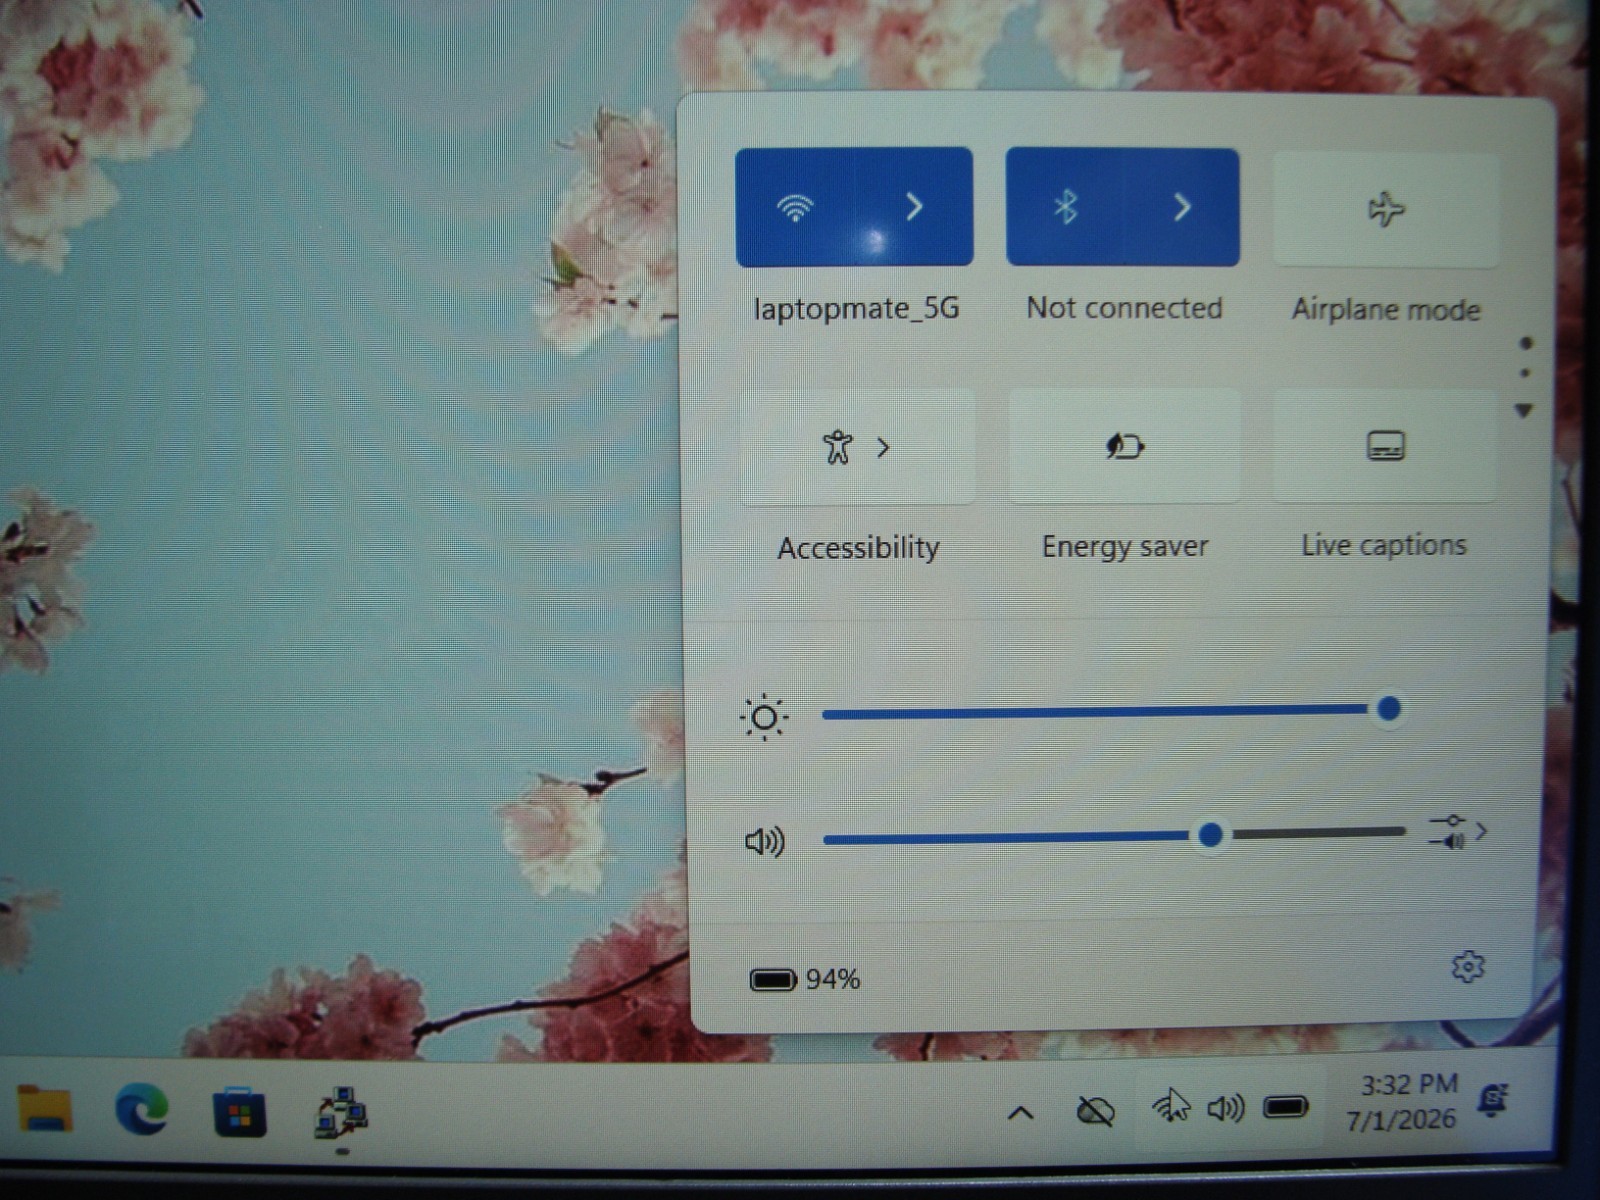Screen dimensions: 1600x1200
Task: Click the cloud sync-off tray icon
Action: coord(1095,1110)
